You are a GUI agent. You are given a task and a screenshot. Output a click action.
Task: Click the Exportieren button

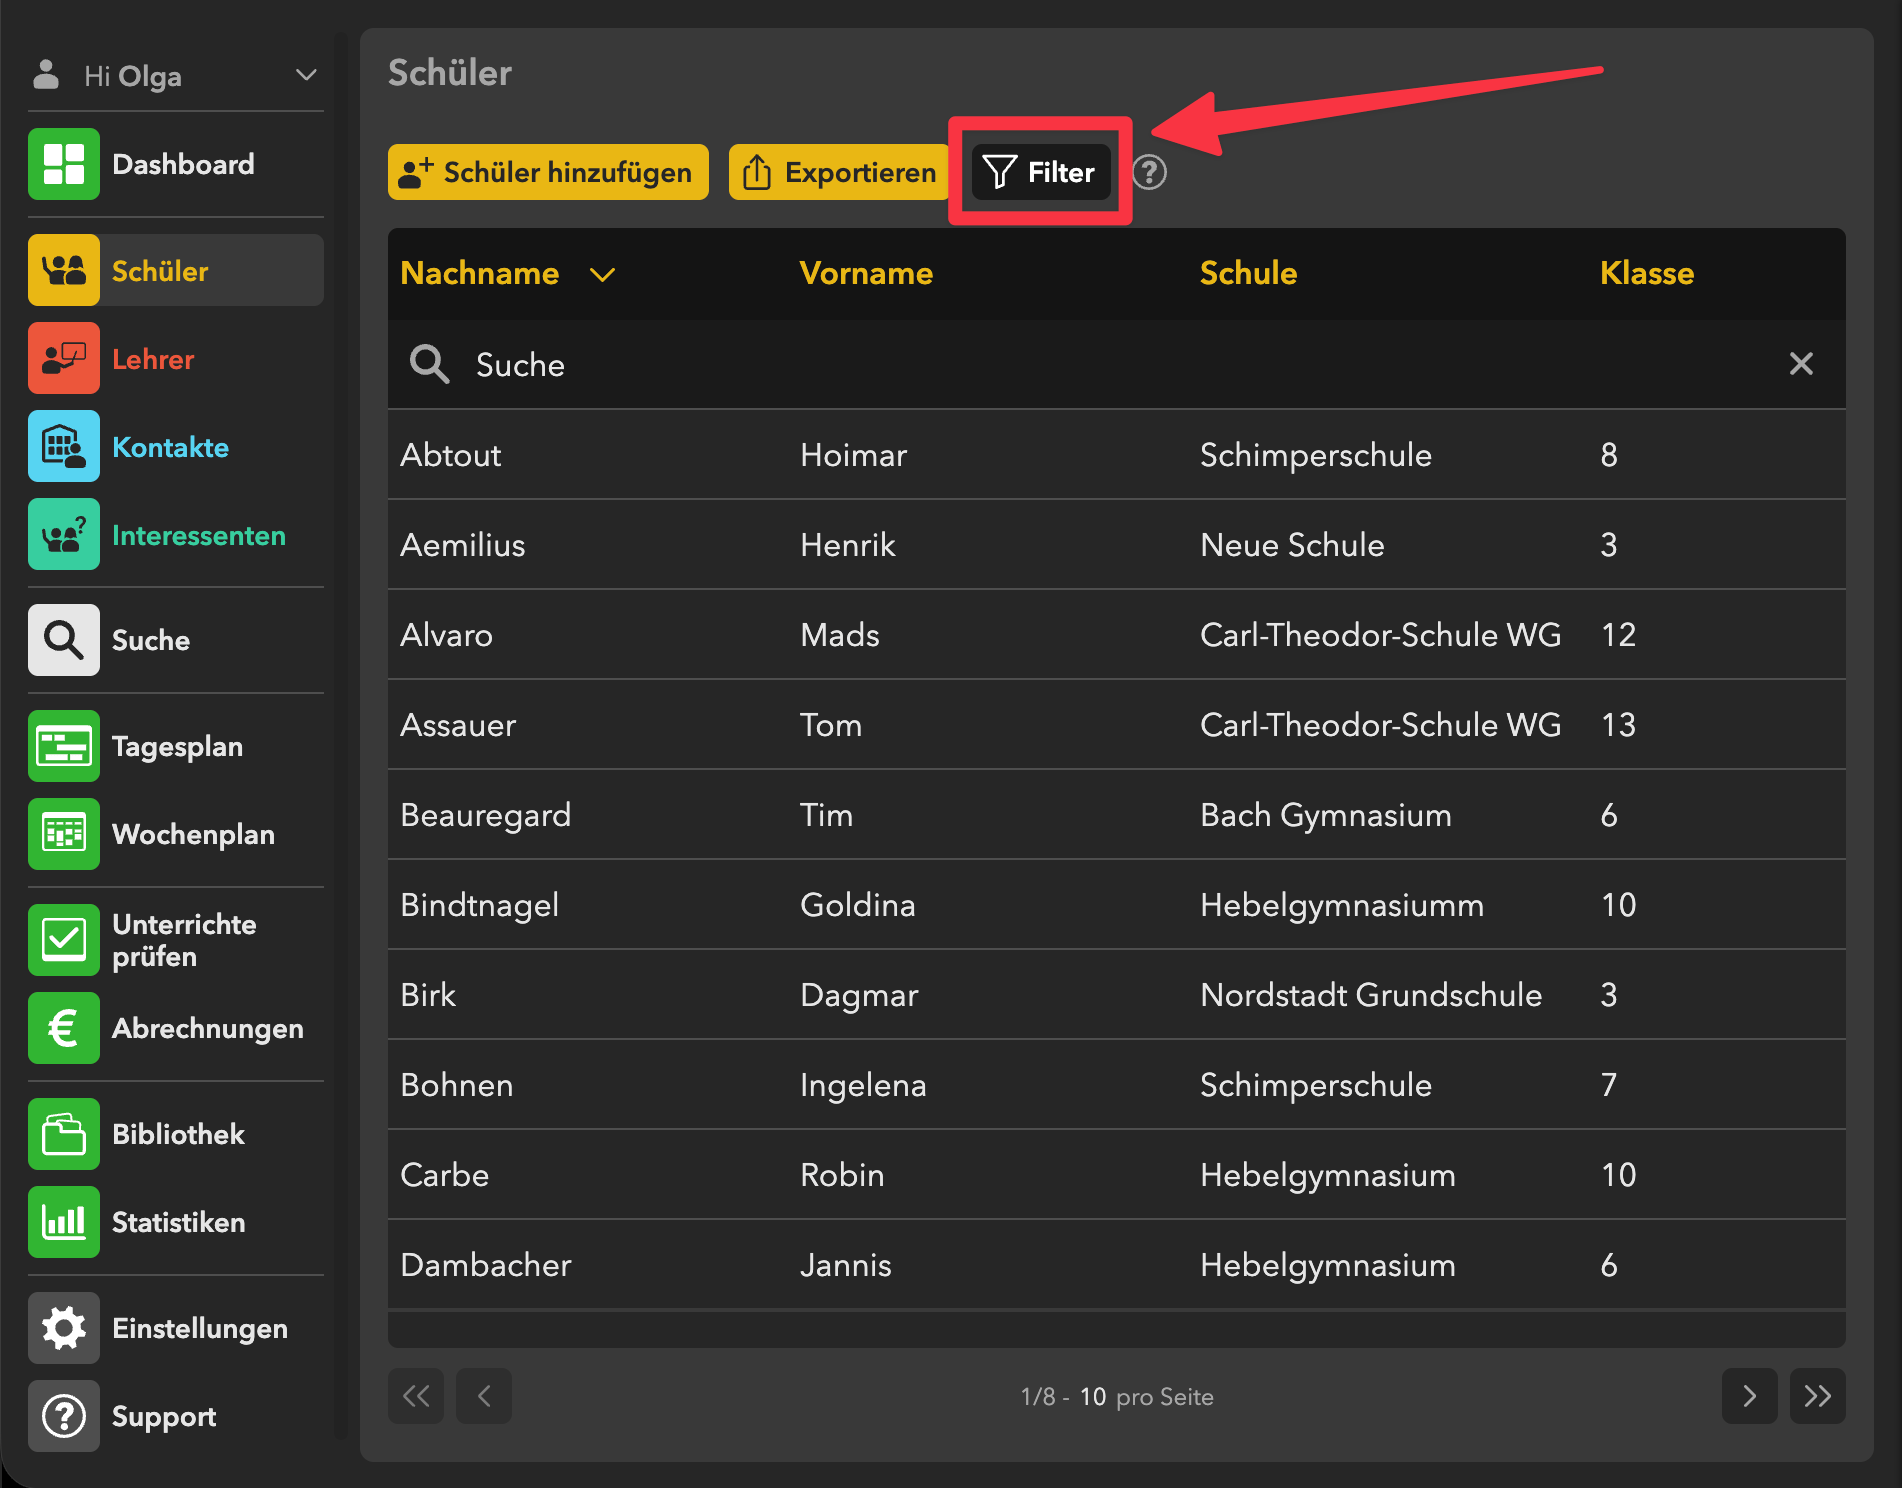[840, 173]
